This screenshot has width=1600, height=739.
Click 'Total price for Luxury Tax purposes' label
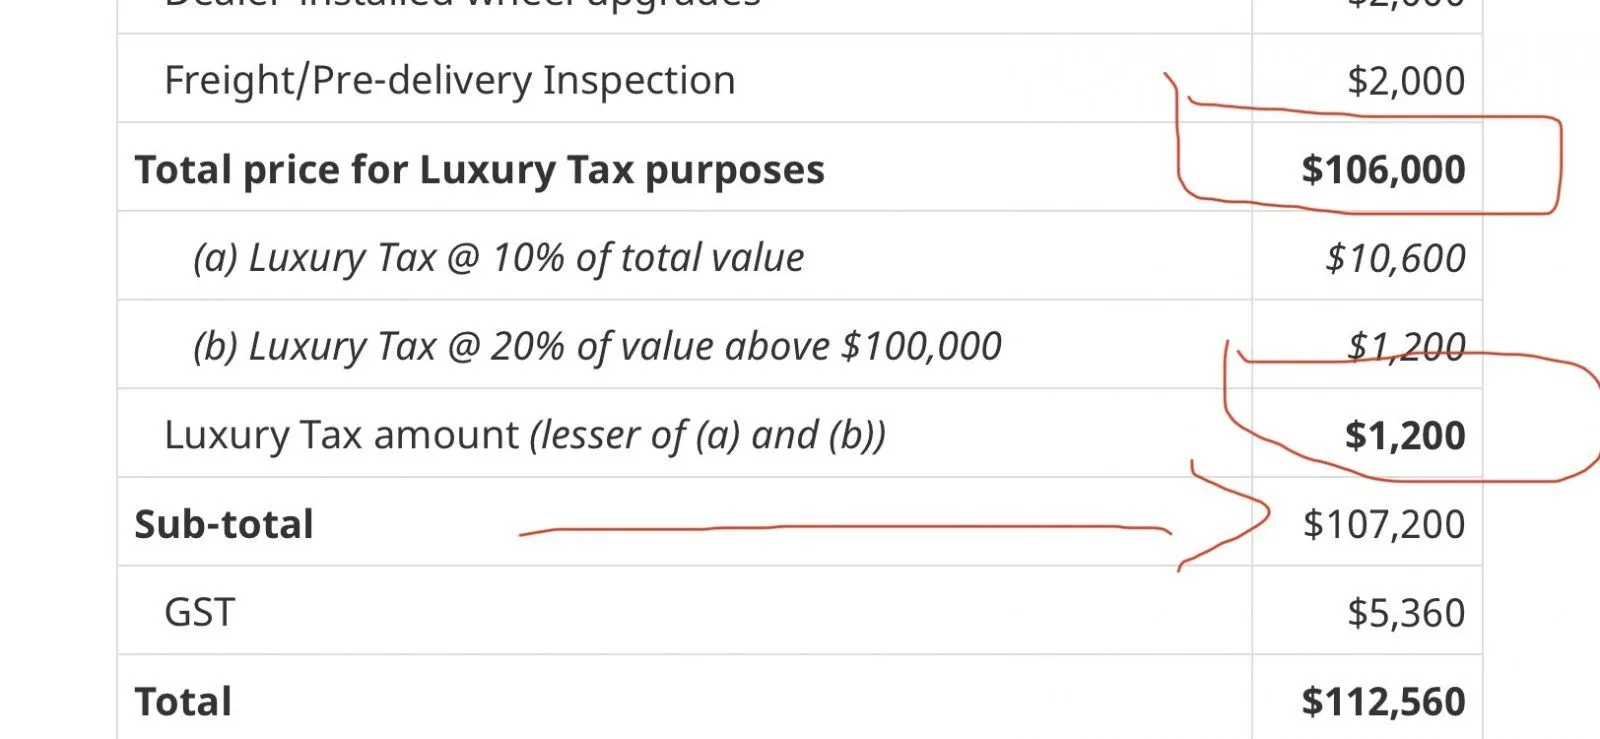pos(479,169)
